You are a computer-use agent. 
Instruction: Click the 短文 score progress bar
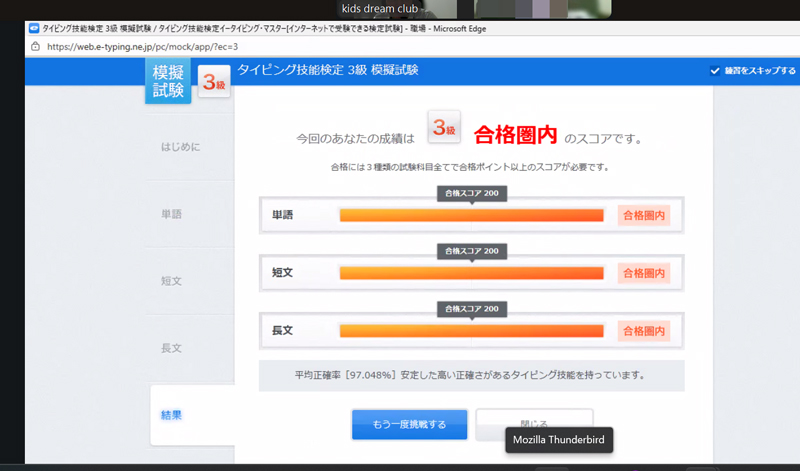(x=471, y=272)
